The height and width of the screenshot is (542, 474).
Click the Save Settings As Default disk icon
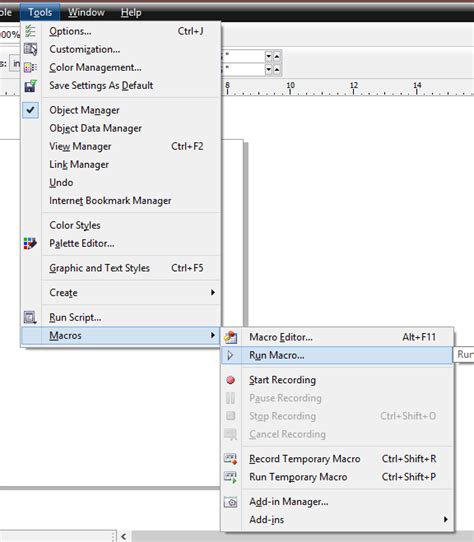click(30, 85)
